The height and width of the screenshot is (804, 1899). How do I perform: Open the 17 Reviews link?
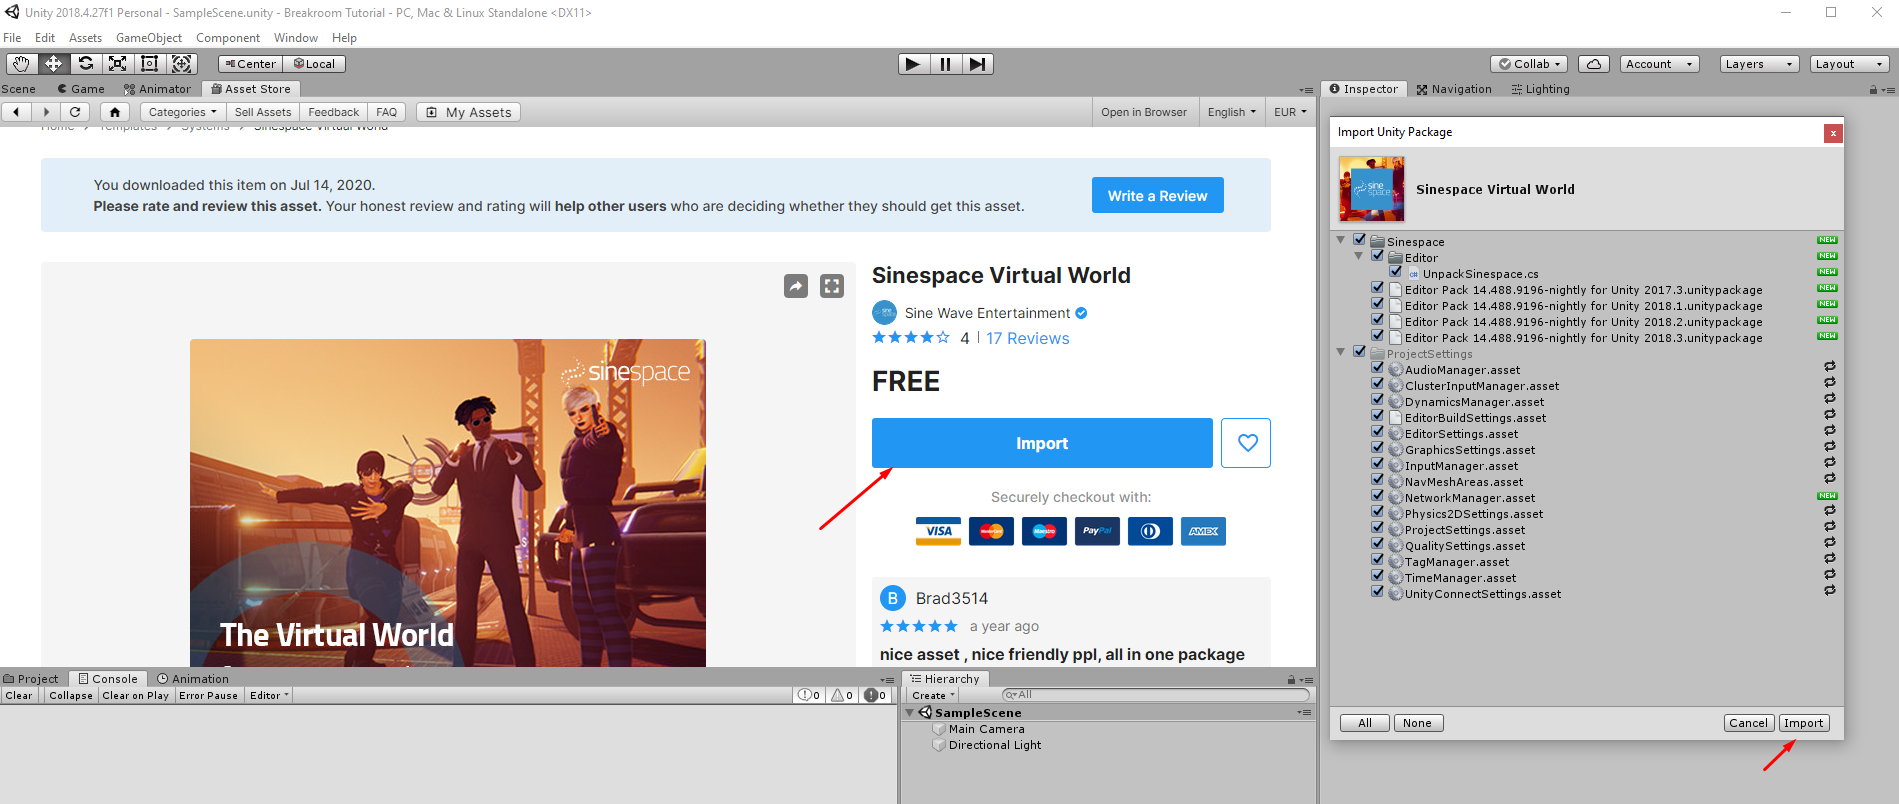[x=1027, y=339]
